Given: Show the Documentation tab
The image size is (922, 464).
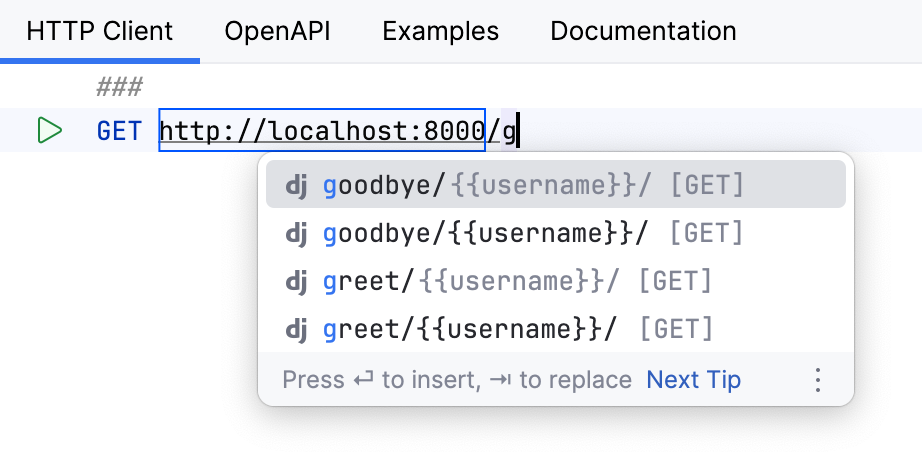Looking at the screenshot, I should point(643,31).
